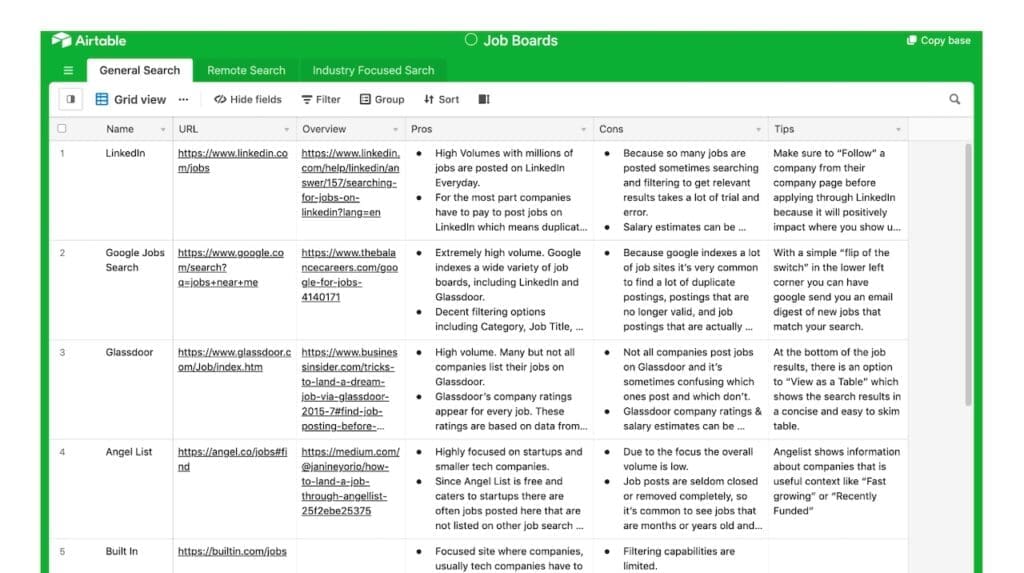Click the Angel List Tips cell
1024x573 pixels.
click(838, 489)
